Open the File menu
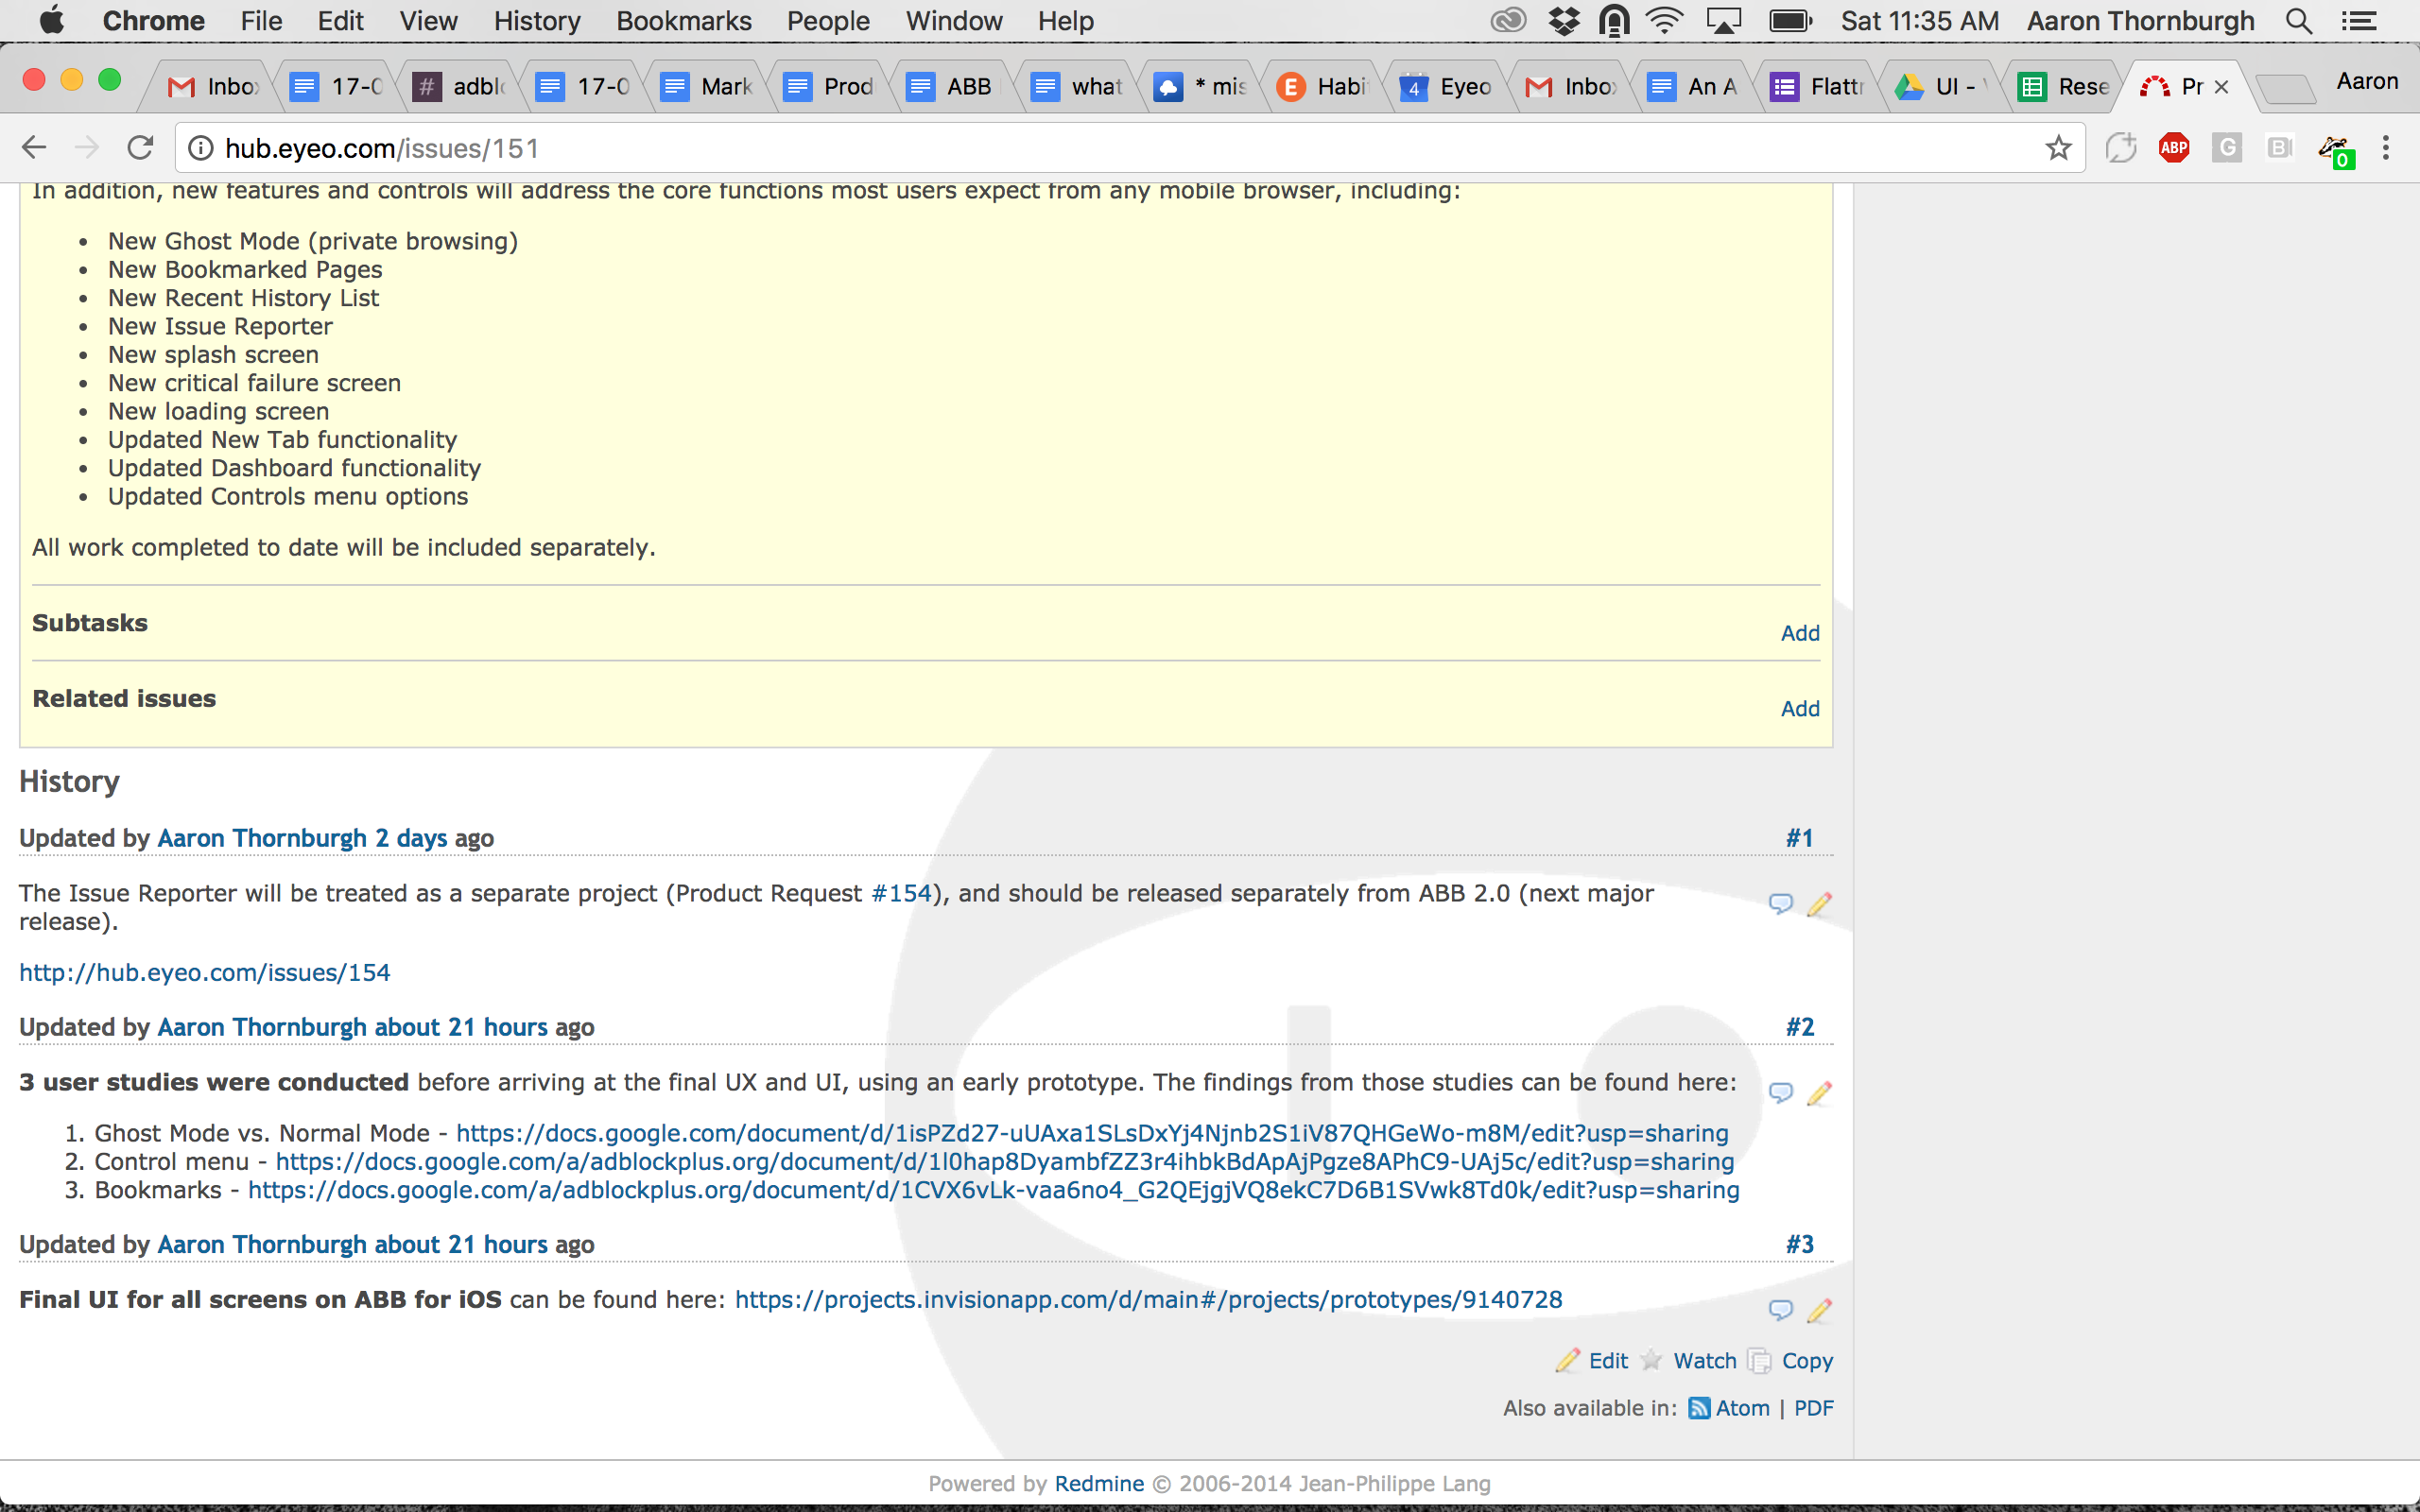The width and height of the screenshot is (2420, 1512). [261, 21]
